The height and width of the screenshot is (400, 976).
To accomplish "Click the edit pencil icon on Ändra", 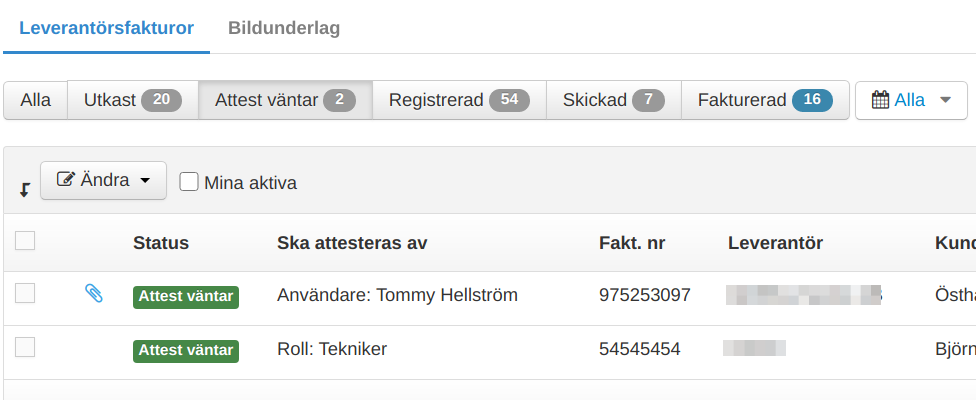I will tap(65, 180).
